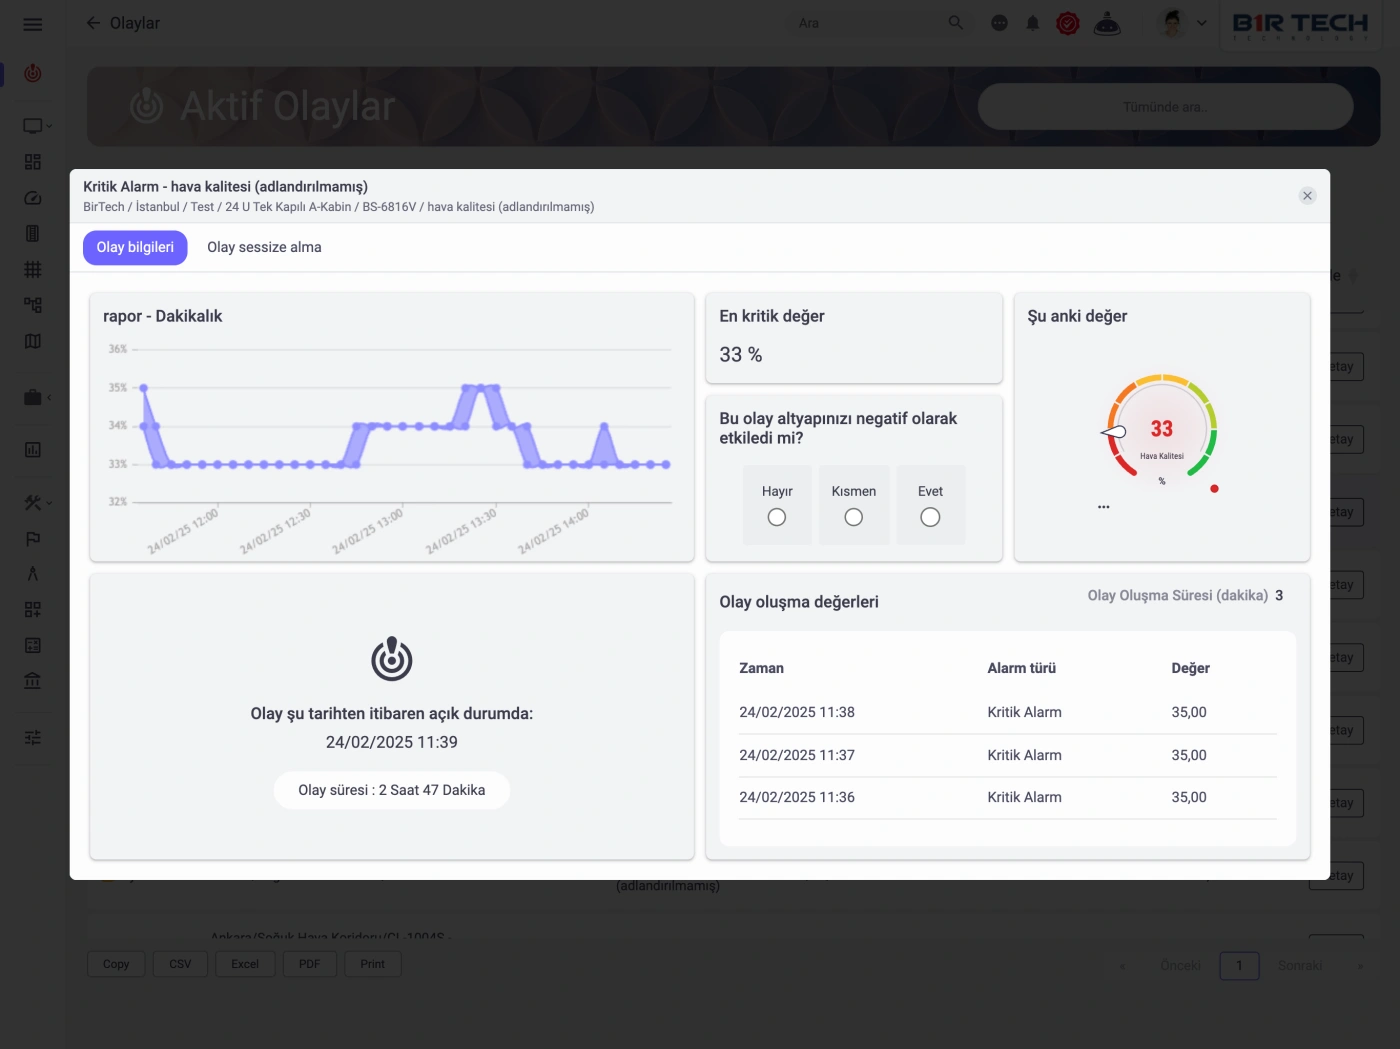
Task: Open the hamburger menu in the sidebar
Action: point(33,24)
